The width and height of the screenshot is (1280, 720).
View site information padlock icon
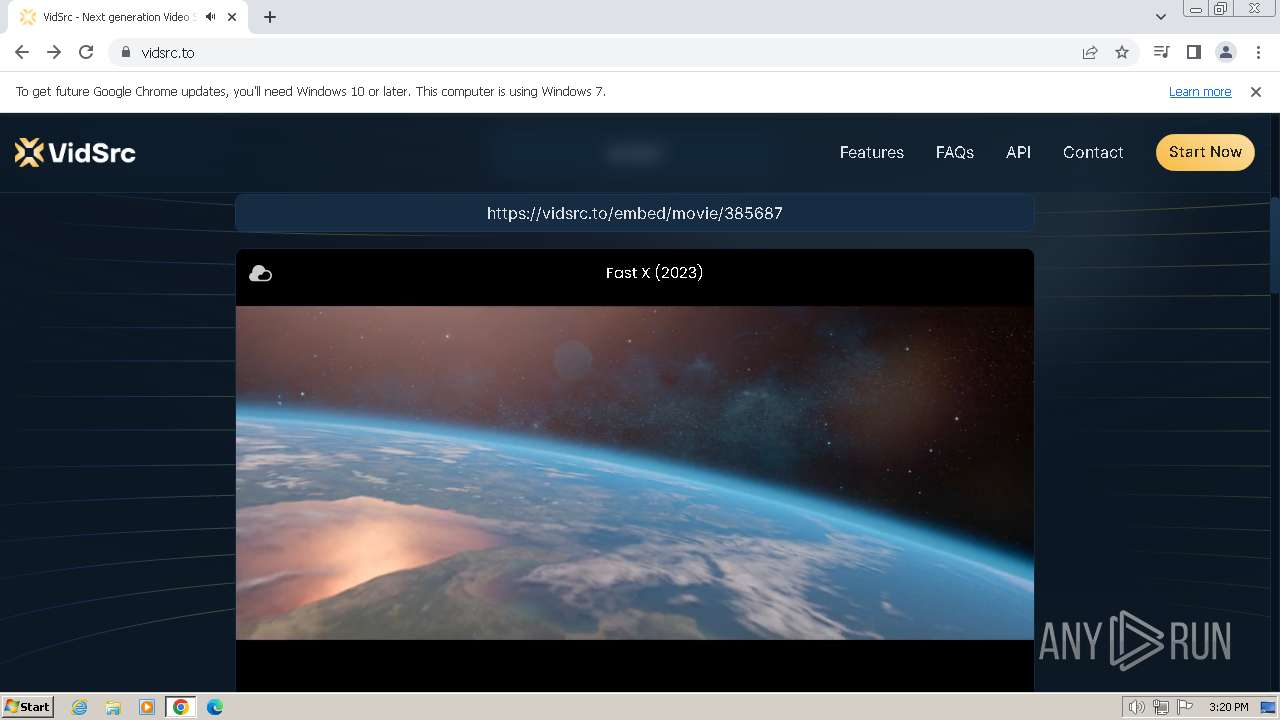pyautogui.click(x=125, y=52)
